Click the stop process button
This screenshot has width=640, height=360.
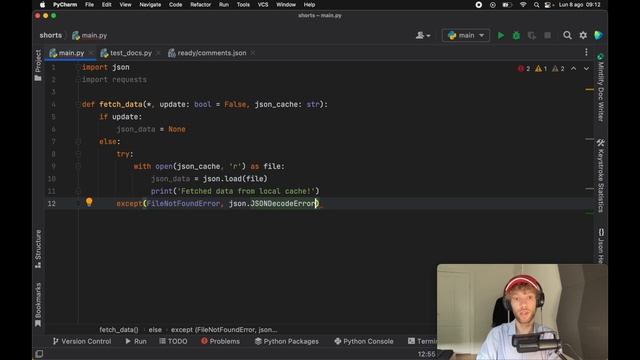click(547, 36)
